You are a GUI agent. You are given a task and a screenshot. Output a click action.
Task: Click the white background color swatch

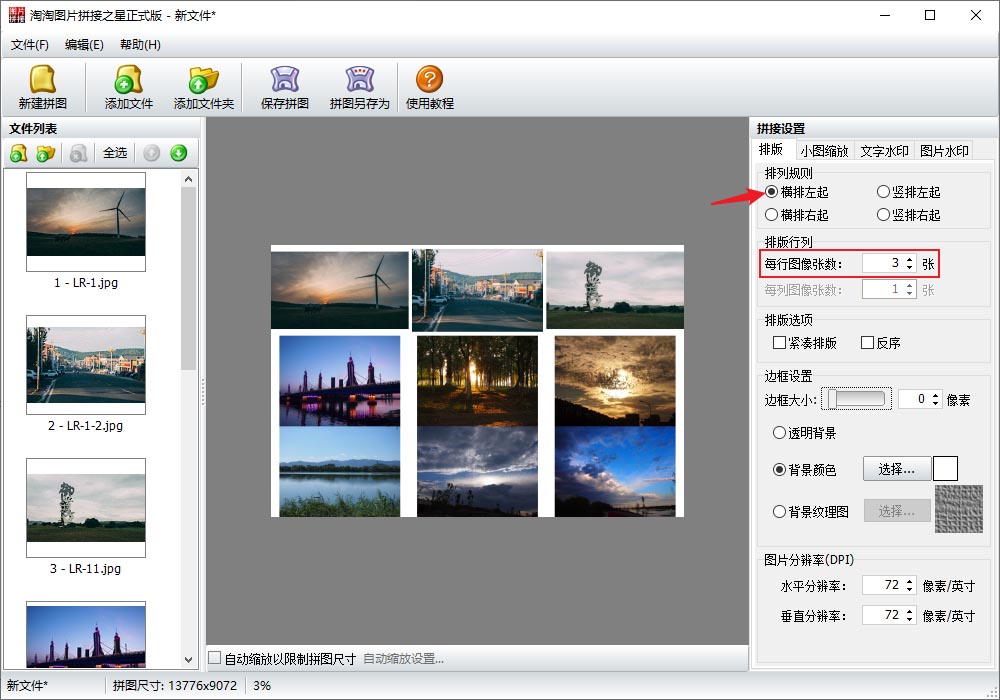point(945,469)
